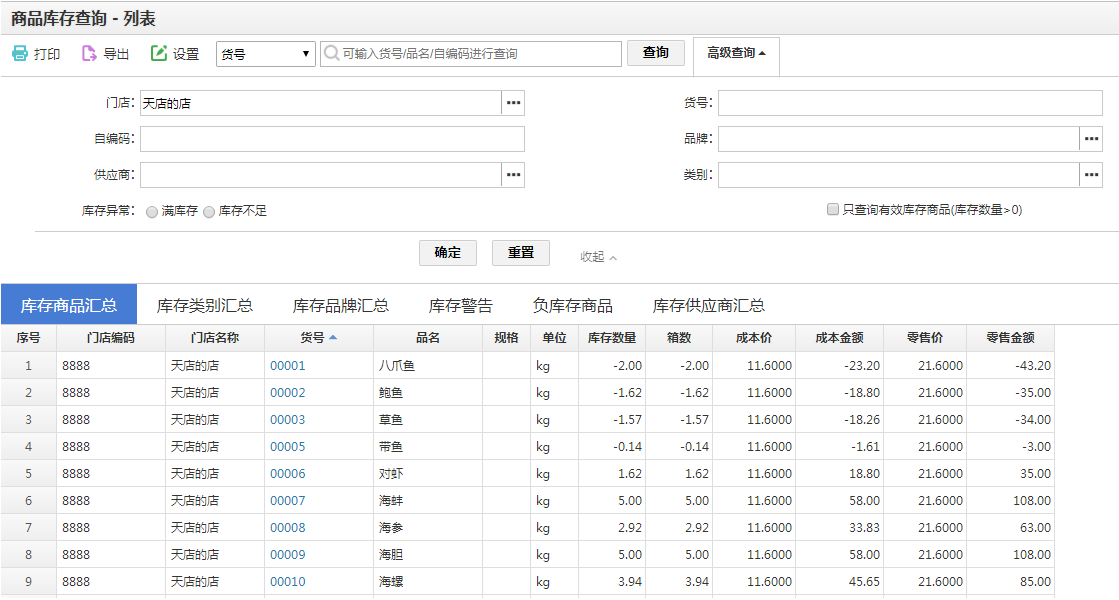
Task: Click the 类别 input field
Action: pos(899,175)
